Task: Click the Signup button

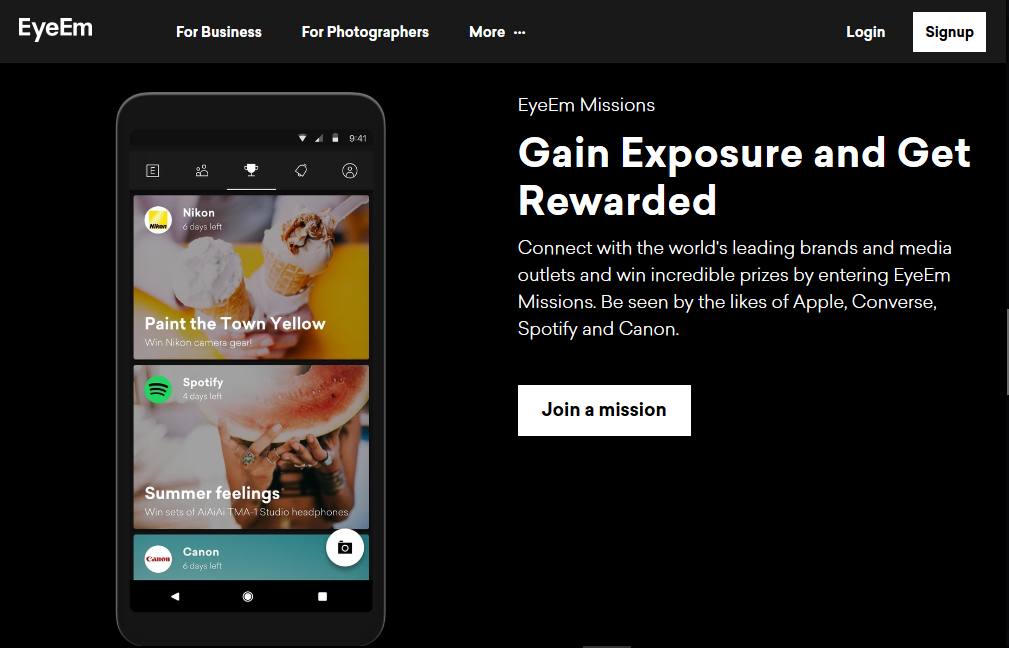Action: pos(949,32)
